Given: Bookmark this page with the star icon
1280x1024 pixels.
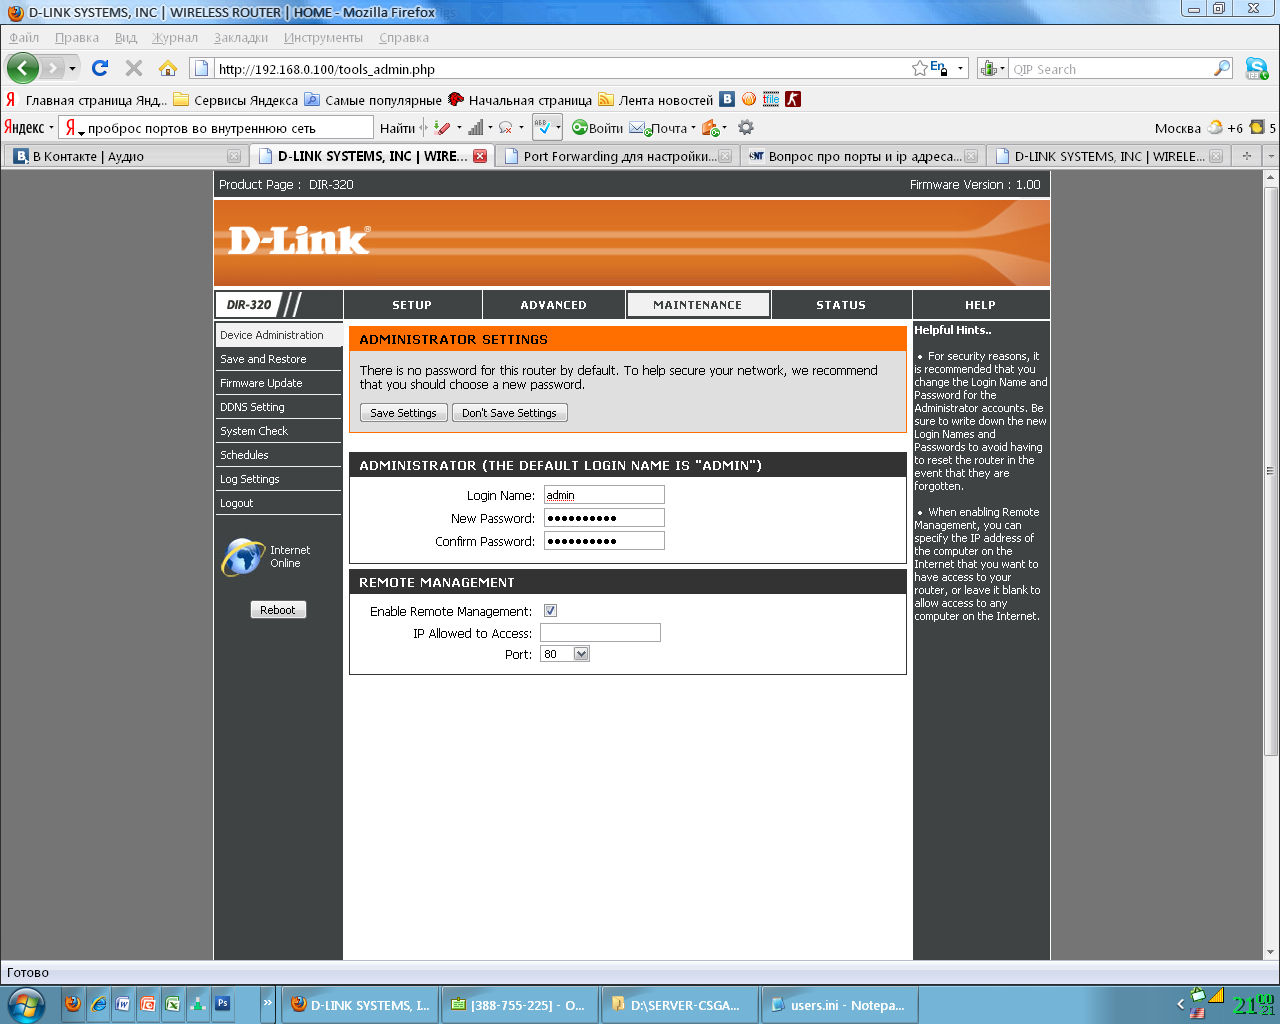Looking at the screenshot, I should (920, 68).
